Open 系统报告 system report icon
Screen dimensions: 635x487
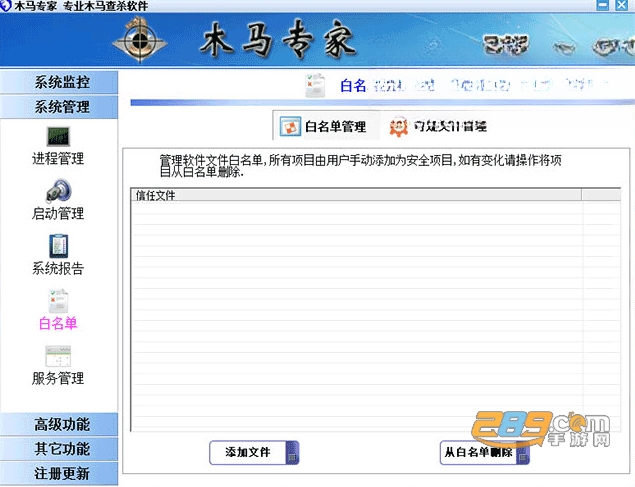[58, 246]
